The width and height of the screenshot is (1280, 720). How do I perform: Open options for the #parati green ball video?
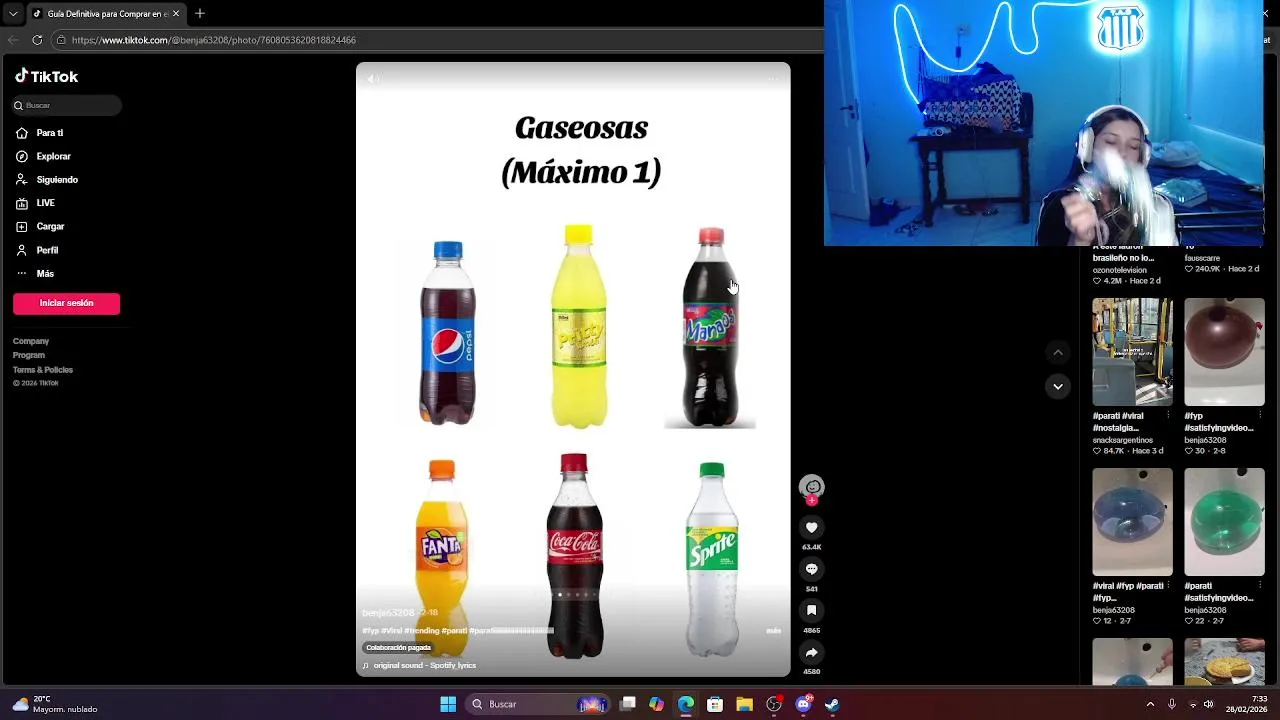pos(1260,586)
